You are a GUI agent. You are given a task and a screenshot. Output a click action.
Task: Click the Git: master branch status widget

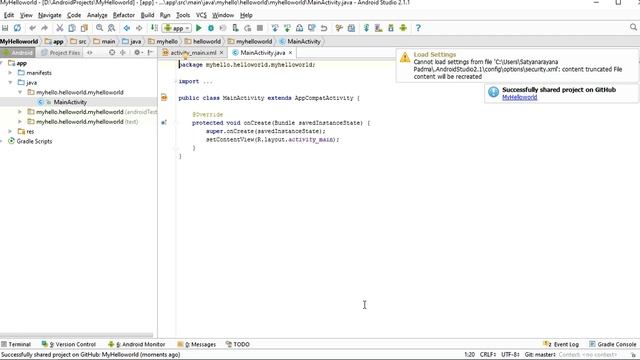540,355
